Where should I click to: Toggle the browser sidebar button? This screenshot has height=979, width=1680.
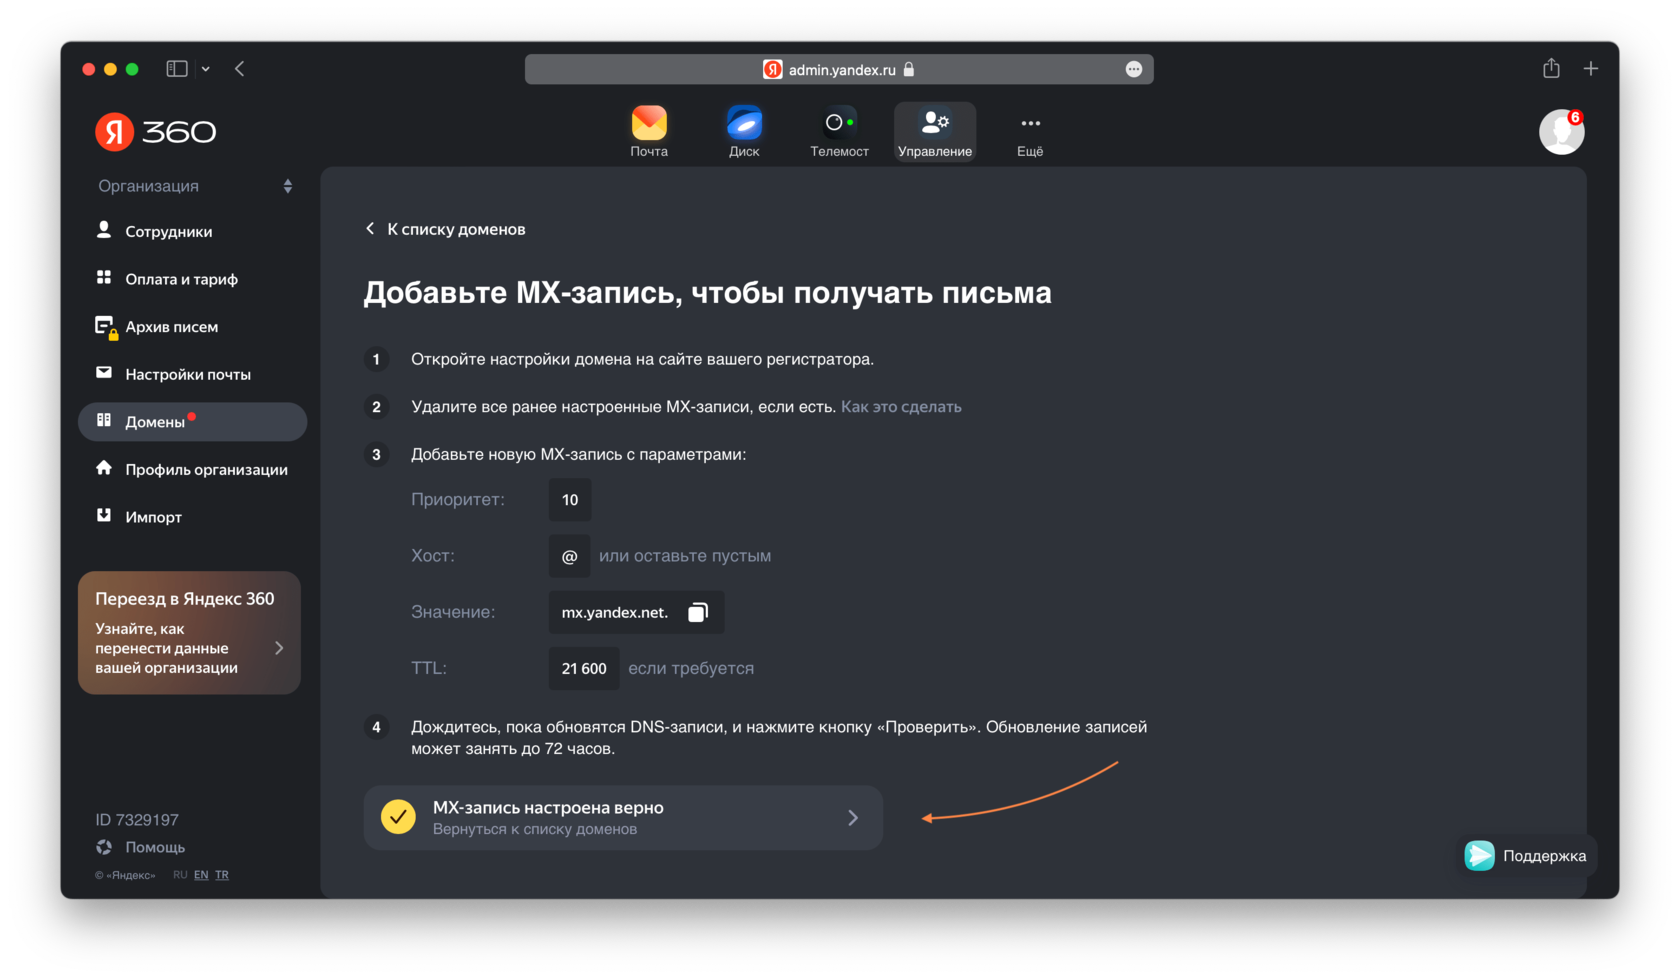177,69
